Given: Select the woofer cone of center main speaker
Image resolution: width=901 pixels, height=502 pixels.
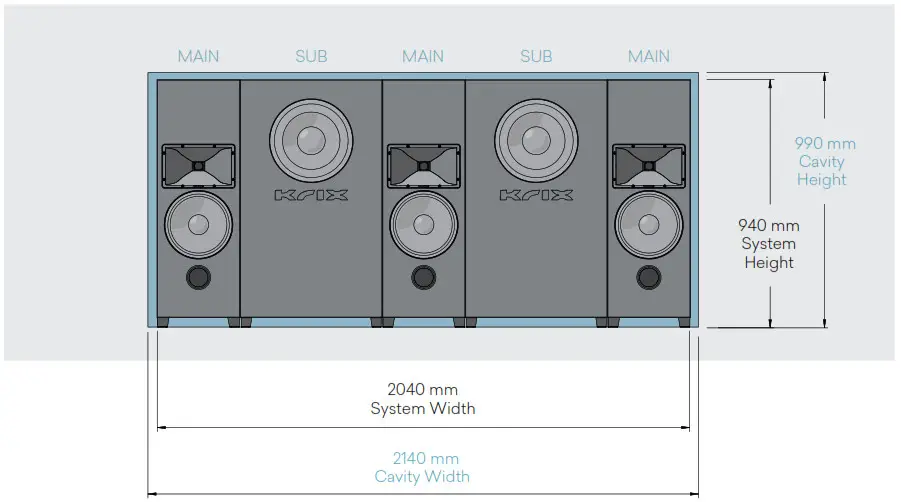Looking at the screenshot, I should [423, 225].
